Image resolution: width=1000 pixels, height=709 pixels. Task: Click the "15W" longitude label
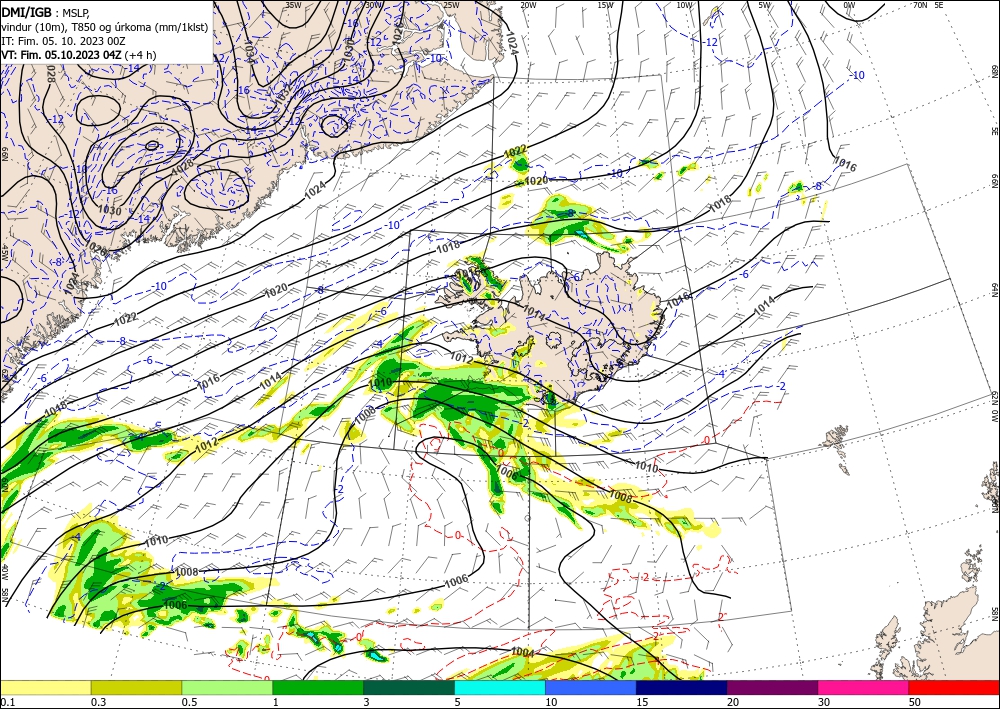(x=606, y=5)
